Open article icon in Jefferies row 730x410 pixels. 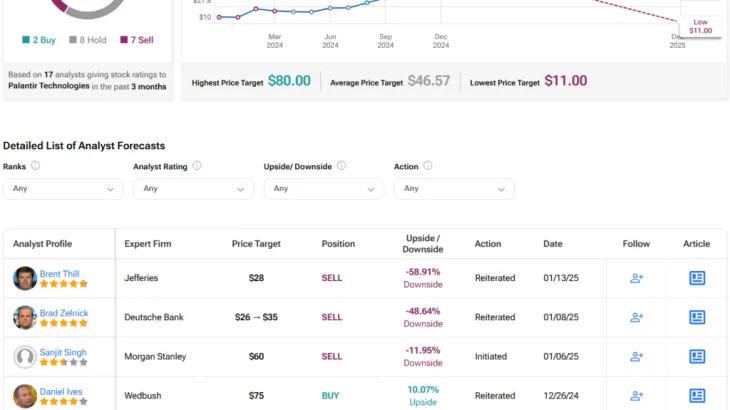[697, 278]
